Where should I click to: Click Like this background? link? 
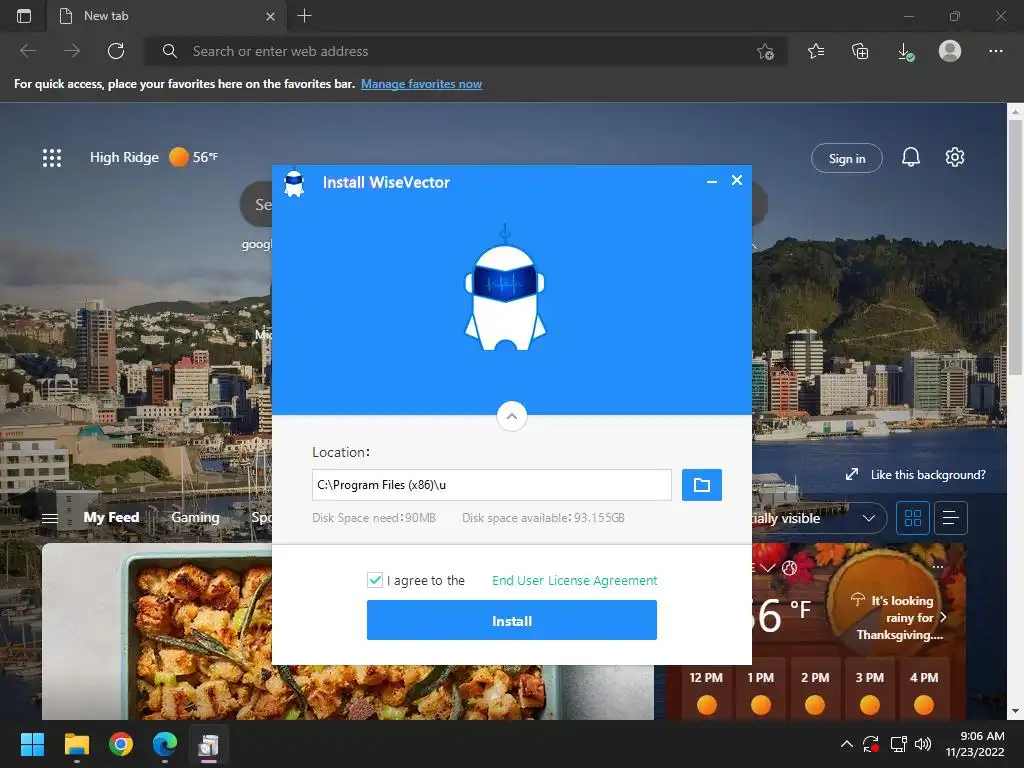[916, 475]
